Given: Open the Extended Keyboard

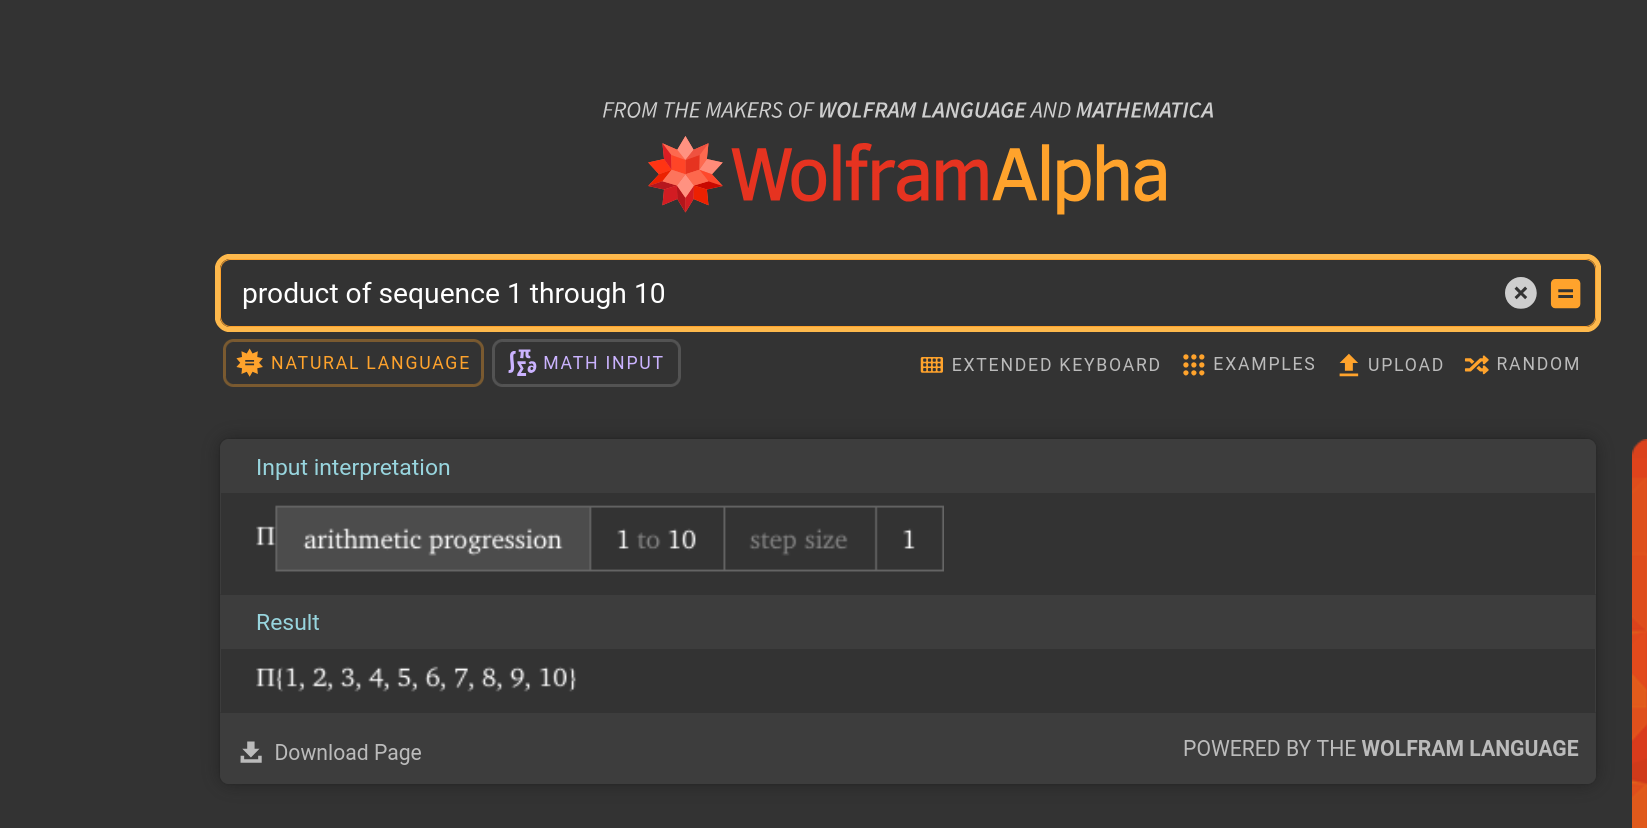Looking at the screenshot, I should [1040, 365].
